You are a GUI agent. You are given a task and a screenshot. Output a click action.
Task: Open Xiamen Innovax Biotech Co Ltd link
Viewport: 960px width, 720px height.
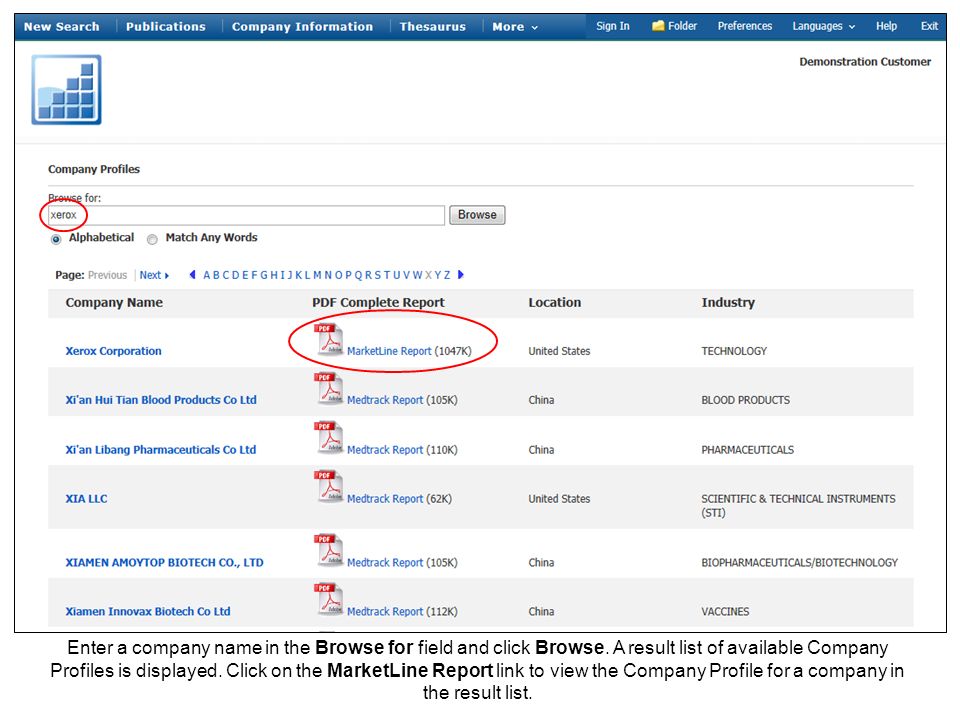(148, 611)
